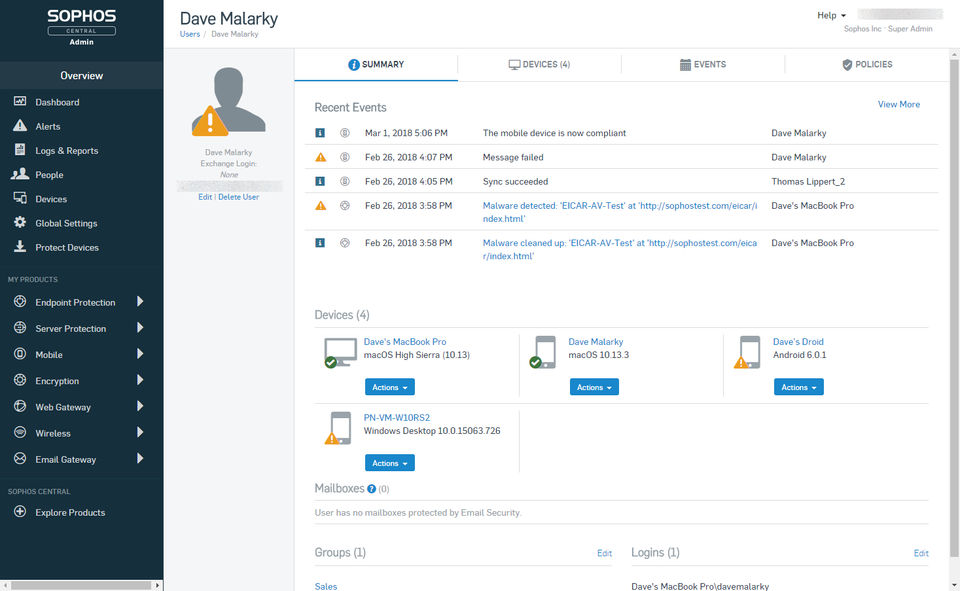
Task: Click Edit next to Groups (1)
Action: pyautogui.click(x=604, y=553)
